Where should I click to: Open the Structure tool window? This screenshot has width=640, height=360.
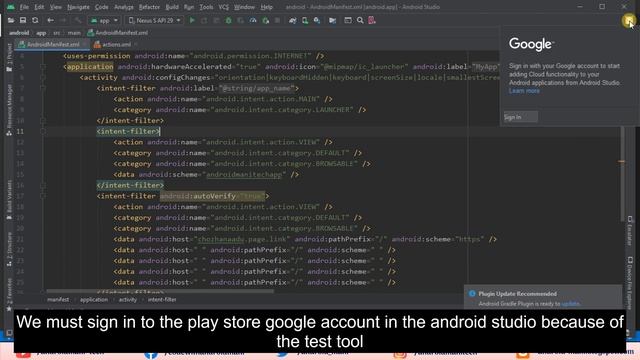(x=9, y=249)
